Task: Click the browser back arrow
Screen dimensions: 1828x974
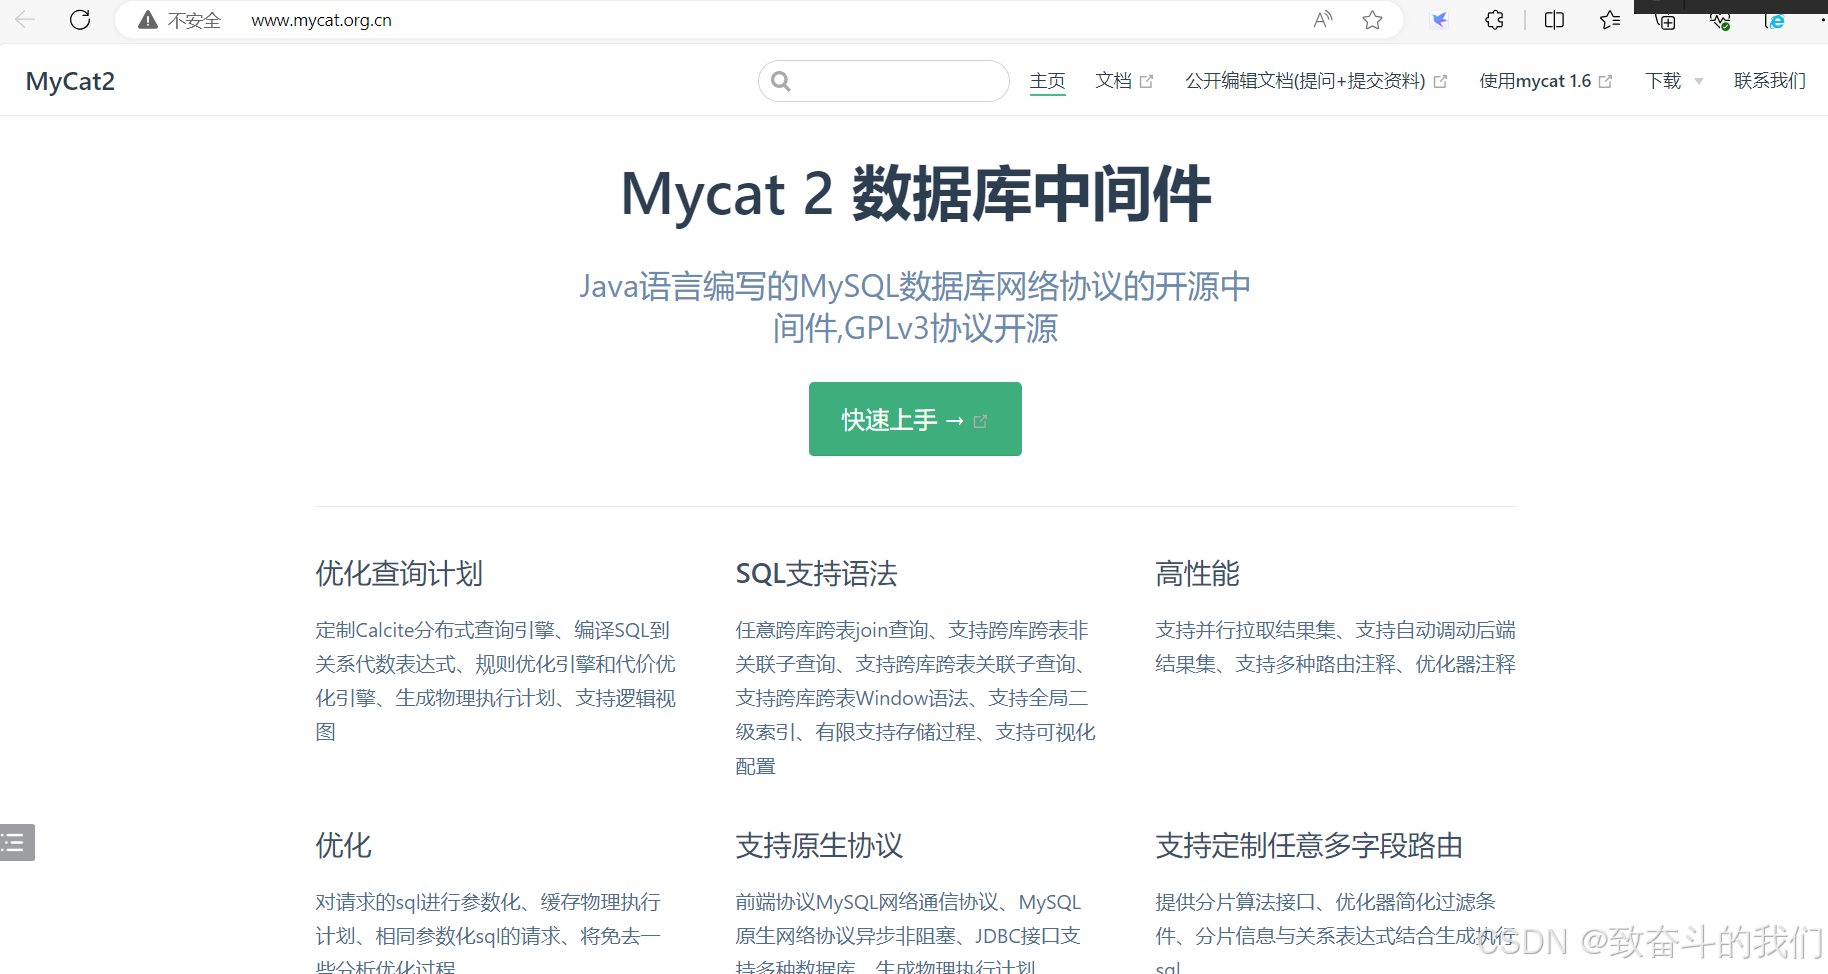Action: click(x=25, y=20)
